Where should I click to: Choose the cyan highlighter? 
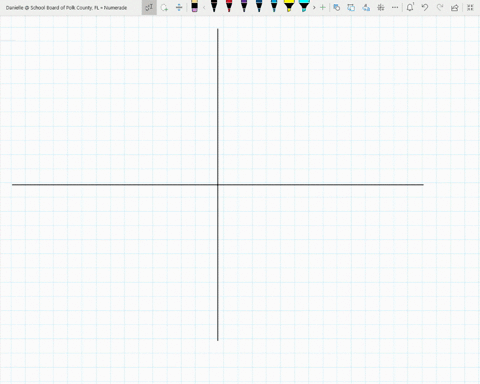click(x=304, y=6)
